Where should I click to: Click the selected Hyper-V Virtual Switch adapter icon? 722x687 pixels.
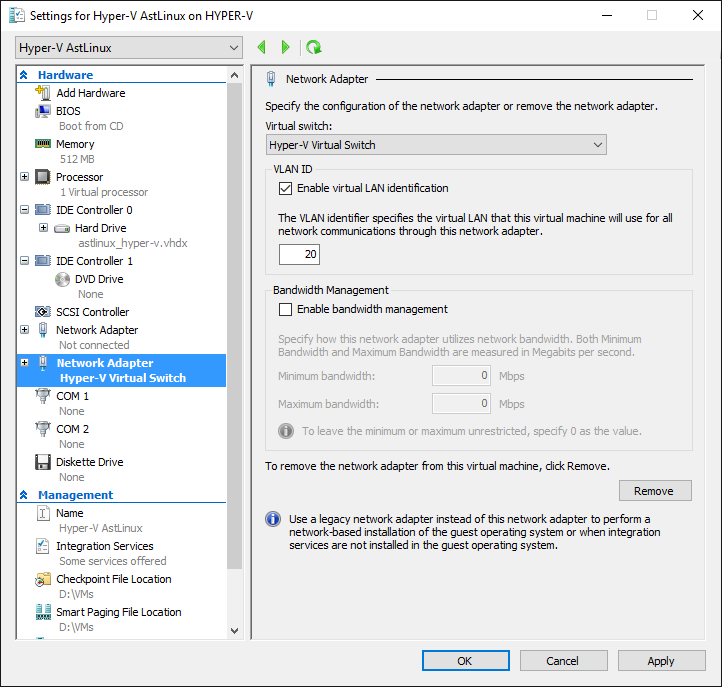click(x=43, y=363)
